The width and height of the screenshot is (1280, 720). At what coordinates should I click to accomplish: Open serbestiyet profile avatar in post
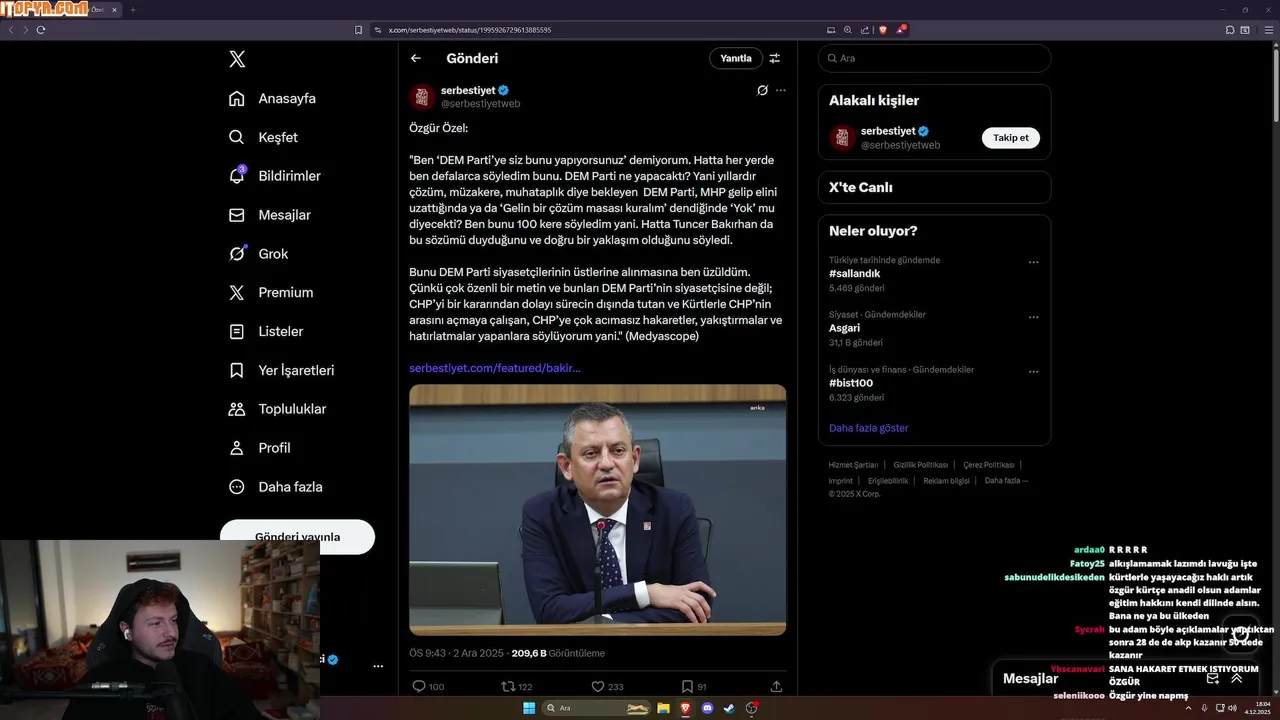tap(422, 97)
